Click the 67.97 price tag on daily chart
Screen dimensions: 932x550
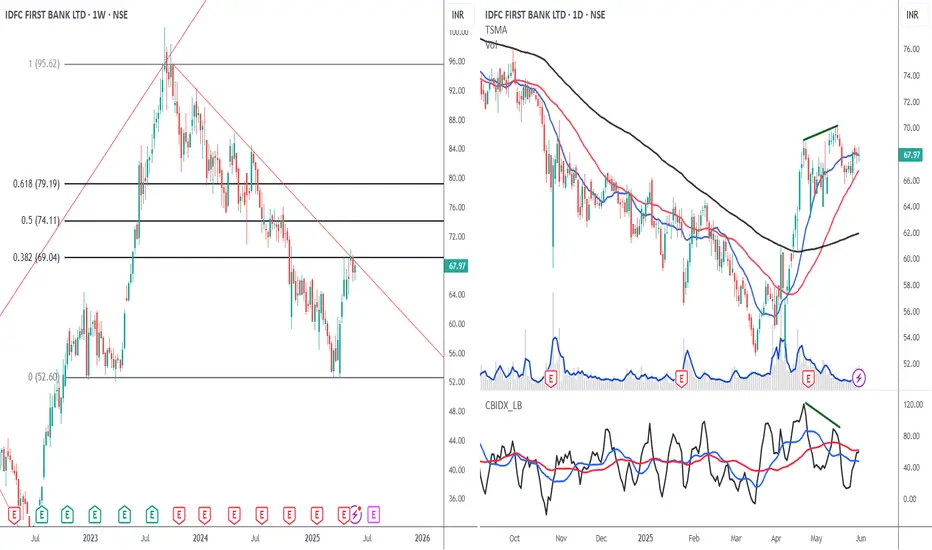[911, 155]
